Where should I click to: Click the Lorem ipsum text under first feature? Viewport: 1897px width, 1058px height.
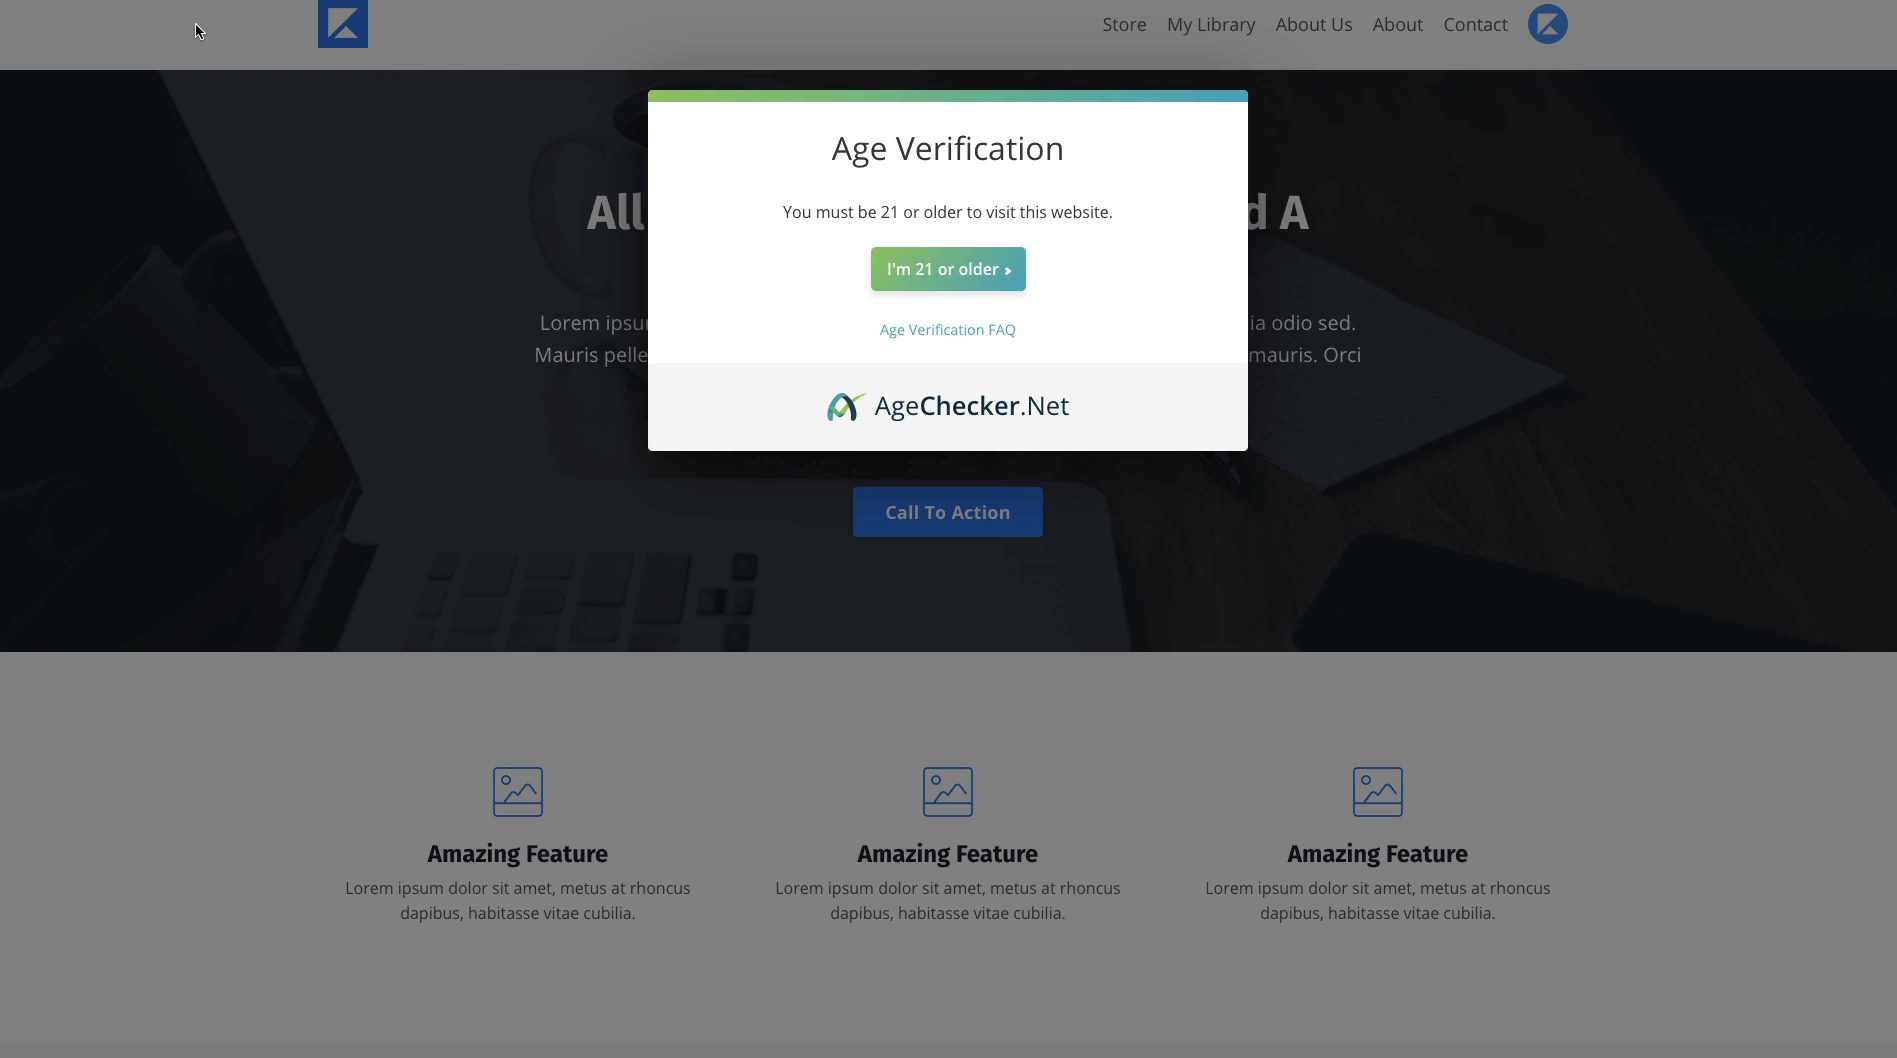pos(518,901)
